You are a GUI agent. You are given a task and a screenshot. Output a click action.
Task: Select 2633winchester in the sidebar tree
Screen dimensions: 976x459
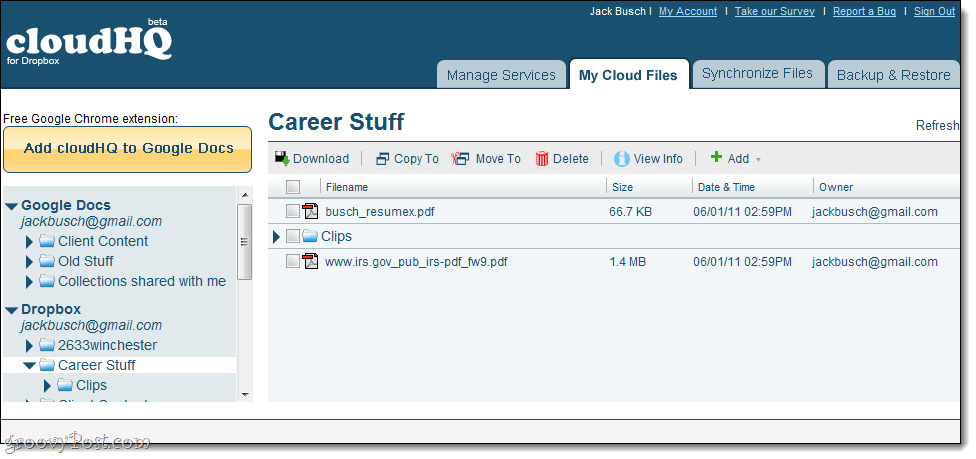click(108, 345)
